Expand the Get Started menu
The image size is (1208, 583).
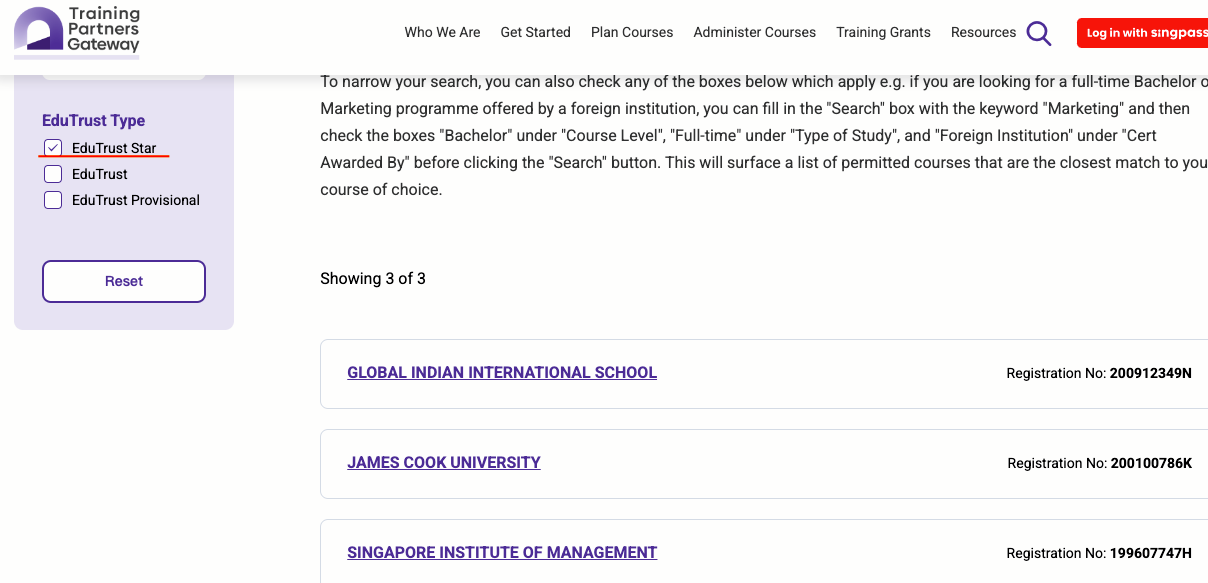[x=535, y=32]
